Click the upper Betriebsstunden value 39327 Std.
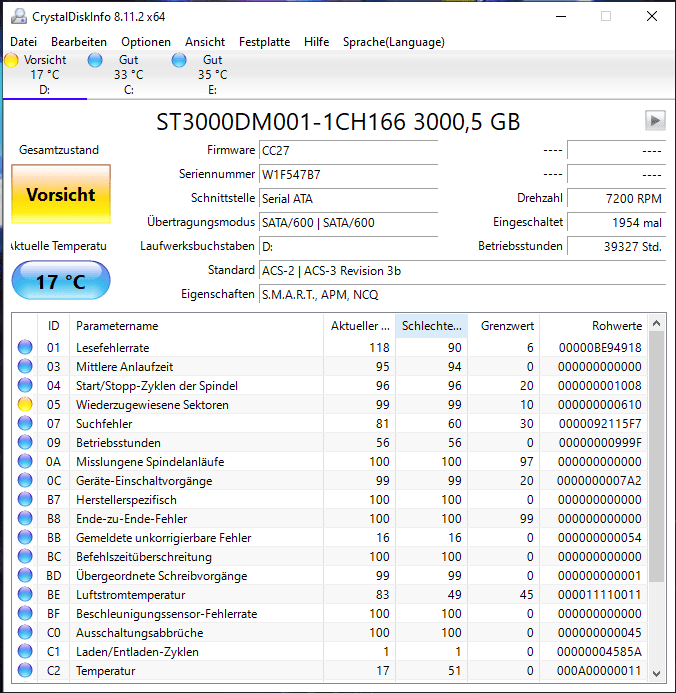Viewport: 676px width, 693px height. (616, 246)
